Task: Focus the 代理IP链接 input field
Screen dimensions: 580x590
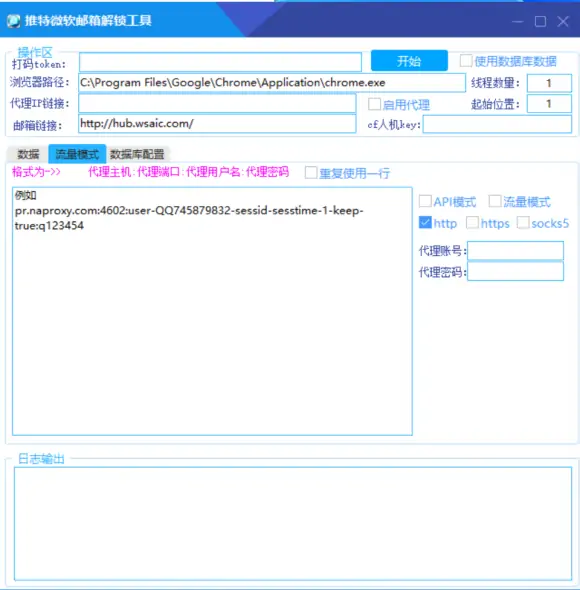Action: point(217,103)
